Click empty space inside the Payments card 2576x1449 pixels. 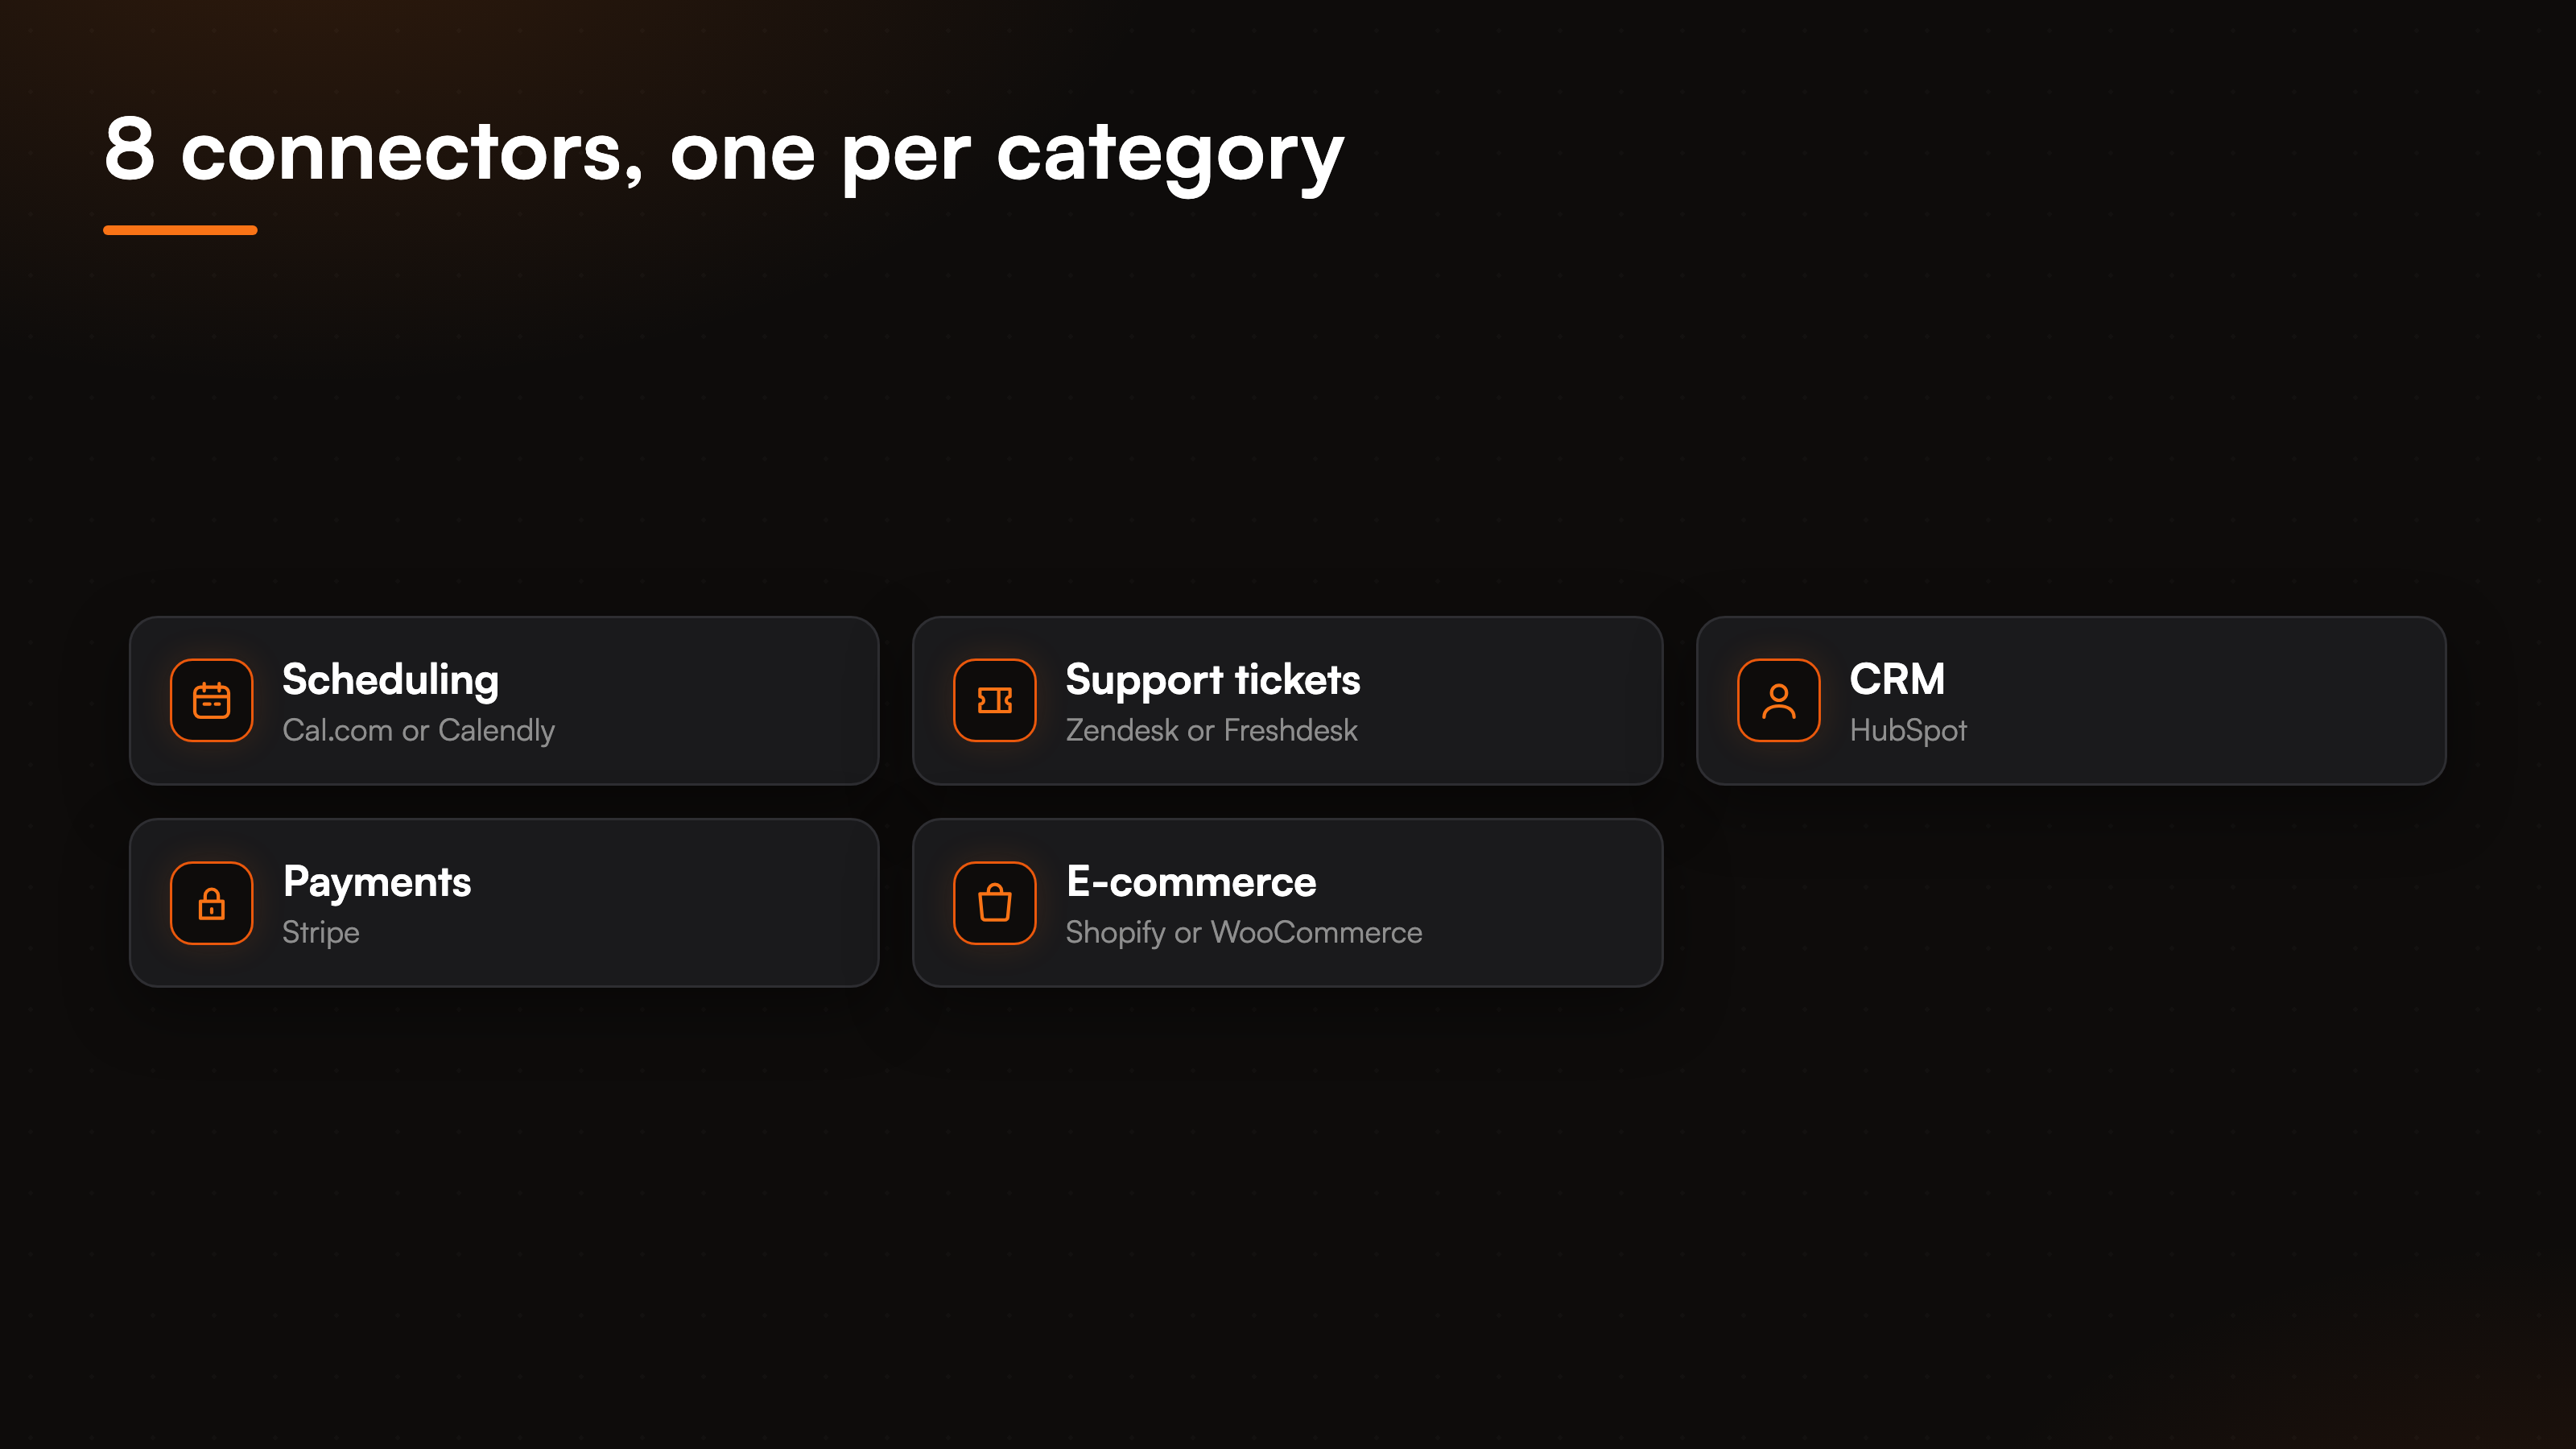[x=680, y=903]
